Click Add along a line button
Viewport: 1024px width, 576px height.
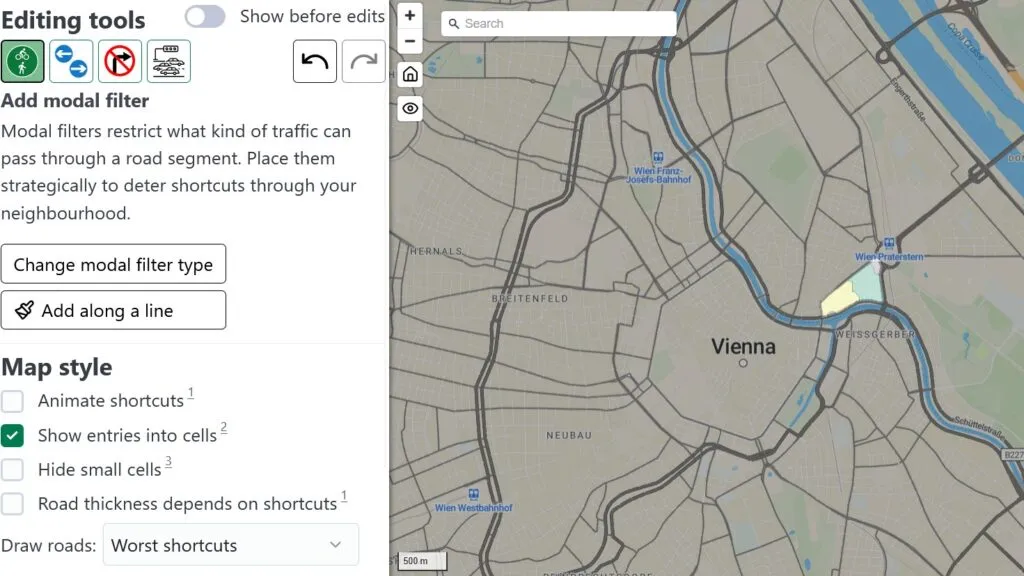point(114,310)
